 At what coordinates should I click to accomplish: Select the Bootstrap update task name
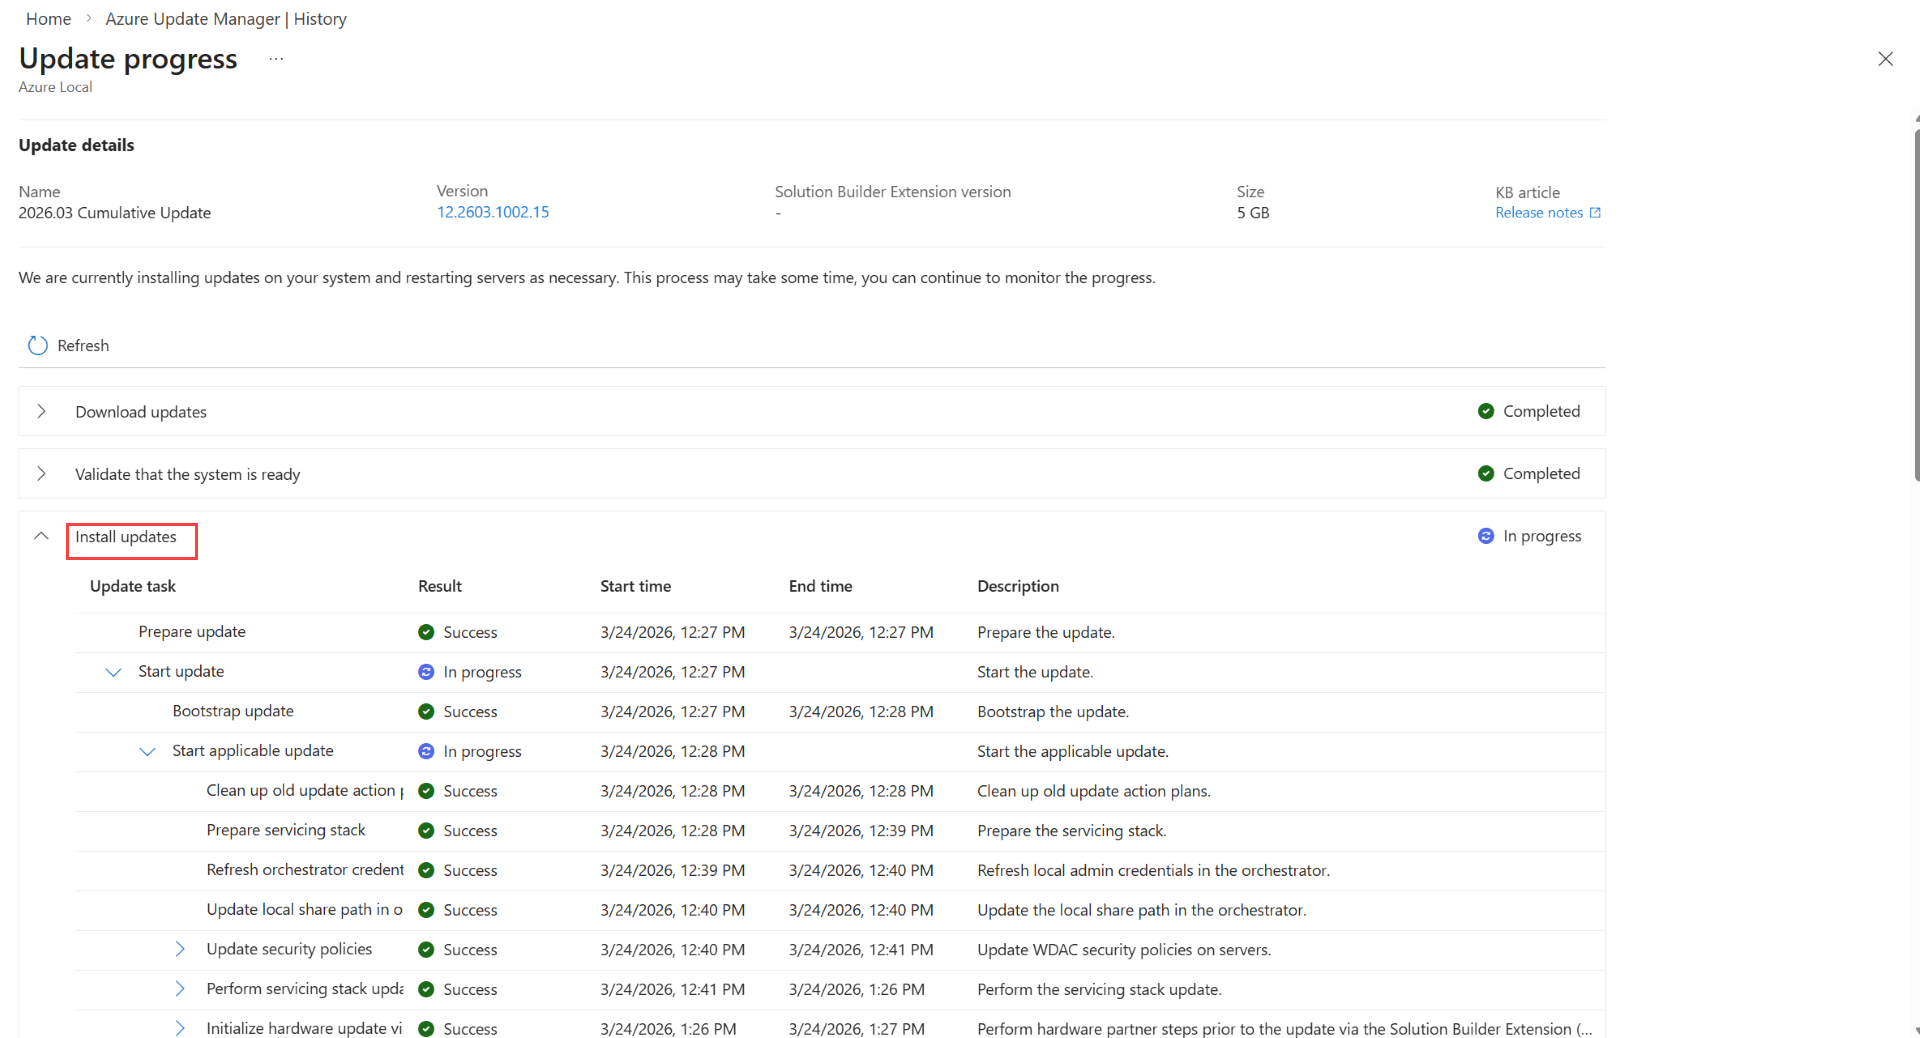[233, 711]
